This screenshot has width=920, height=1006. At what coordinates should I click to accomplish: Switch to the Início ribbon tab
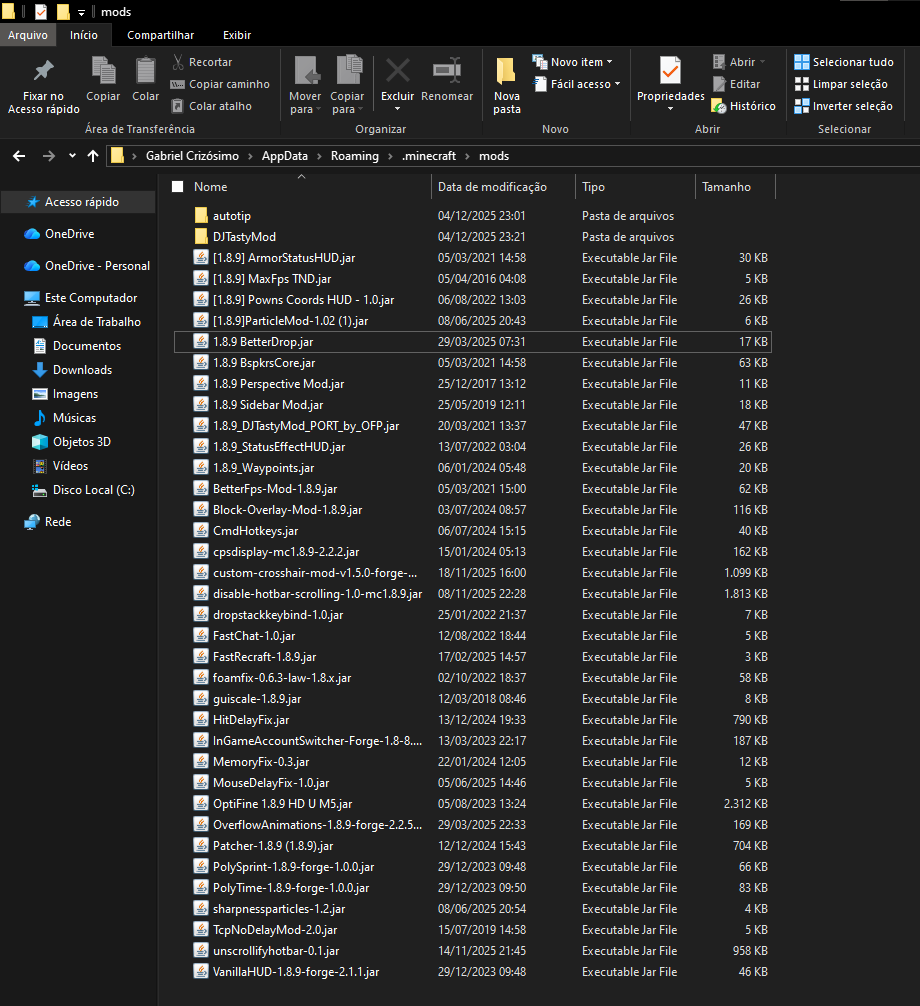[84, 35]
